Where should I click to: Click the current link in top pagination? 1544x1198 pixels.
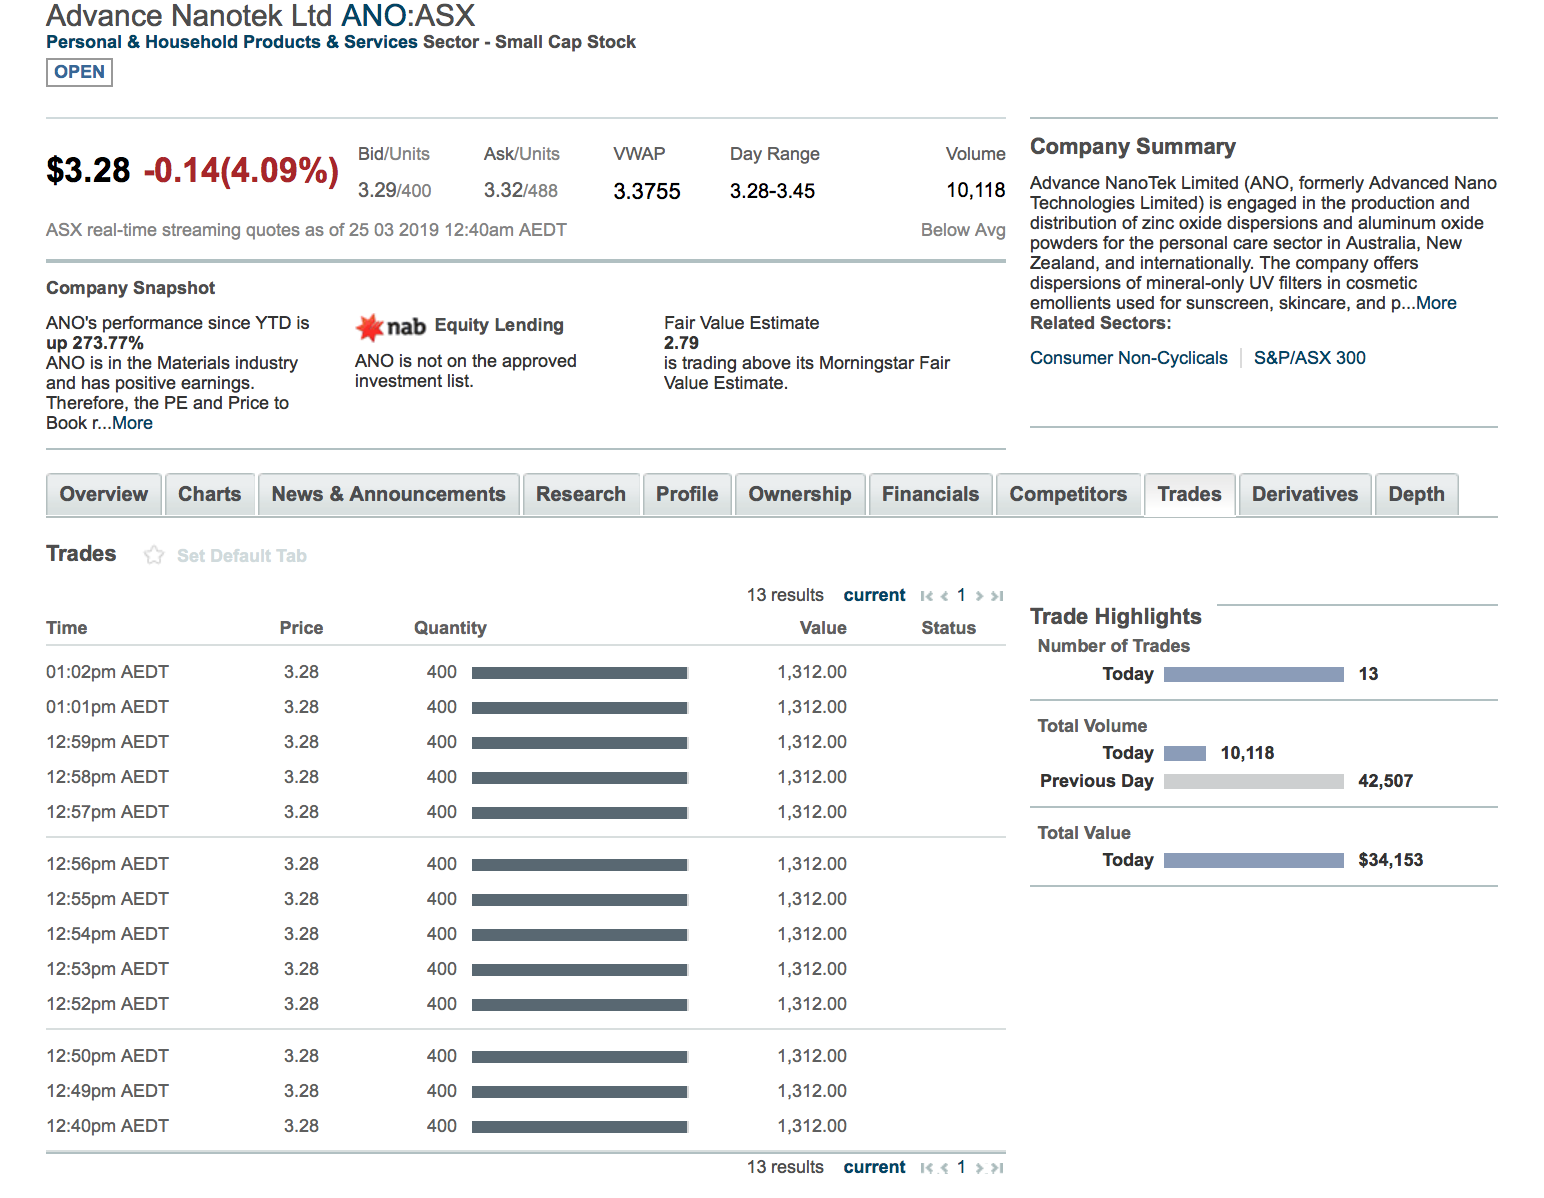coord(874,595)
